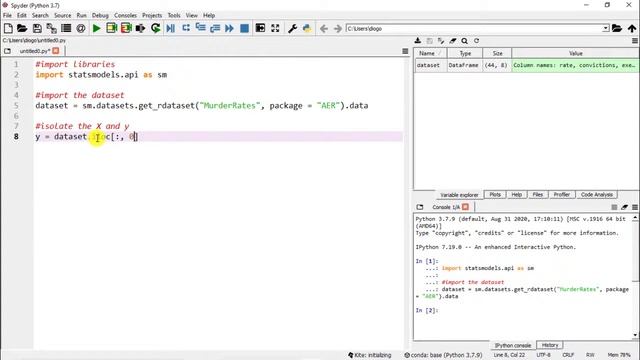The height and width of the screenshot is (360, 640).
Task: Maximize the current pane
Action: point(260,28)
